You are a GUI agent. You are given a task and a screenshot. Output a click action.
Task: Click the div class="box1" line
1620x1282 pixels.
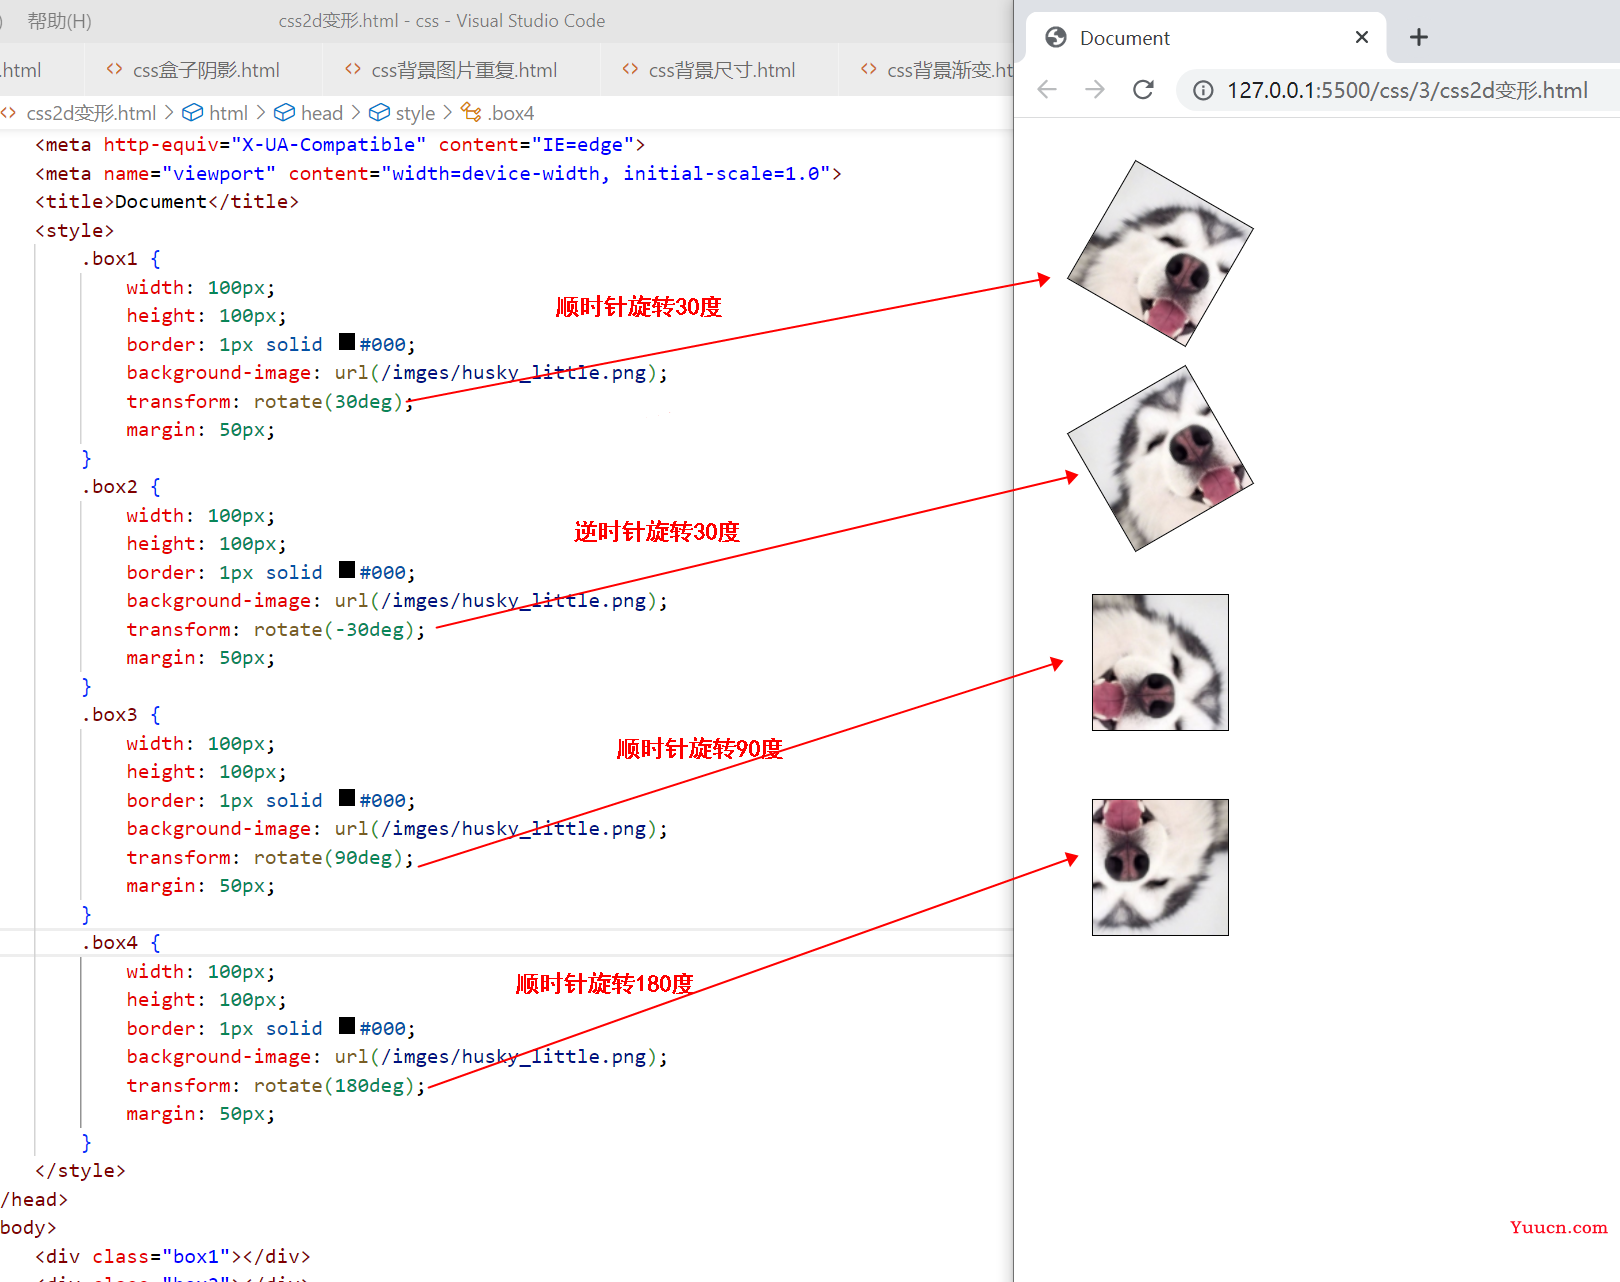(173, 1257)
